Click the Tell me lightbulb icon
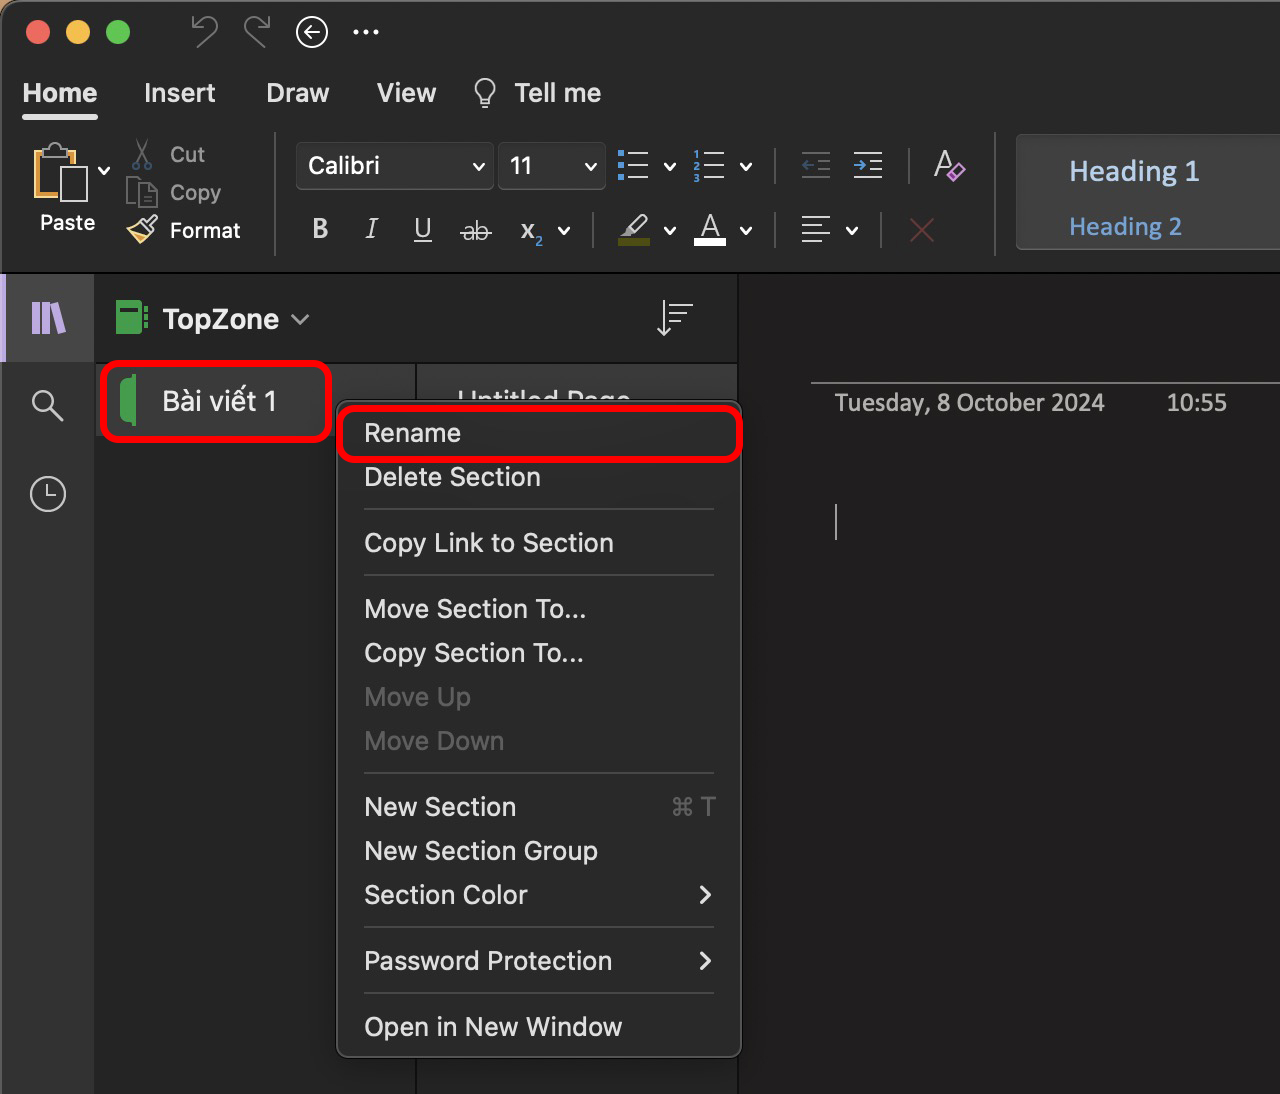Screen dimensions: 1280x1094 pyautogui.click(x=485, y=93)
